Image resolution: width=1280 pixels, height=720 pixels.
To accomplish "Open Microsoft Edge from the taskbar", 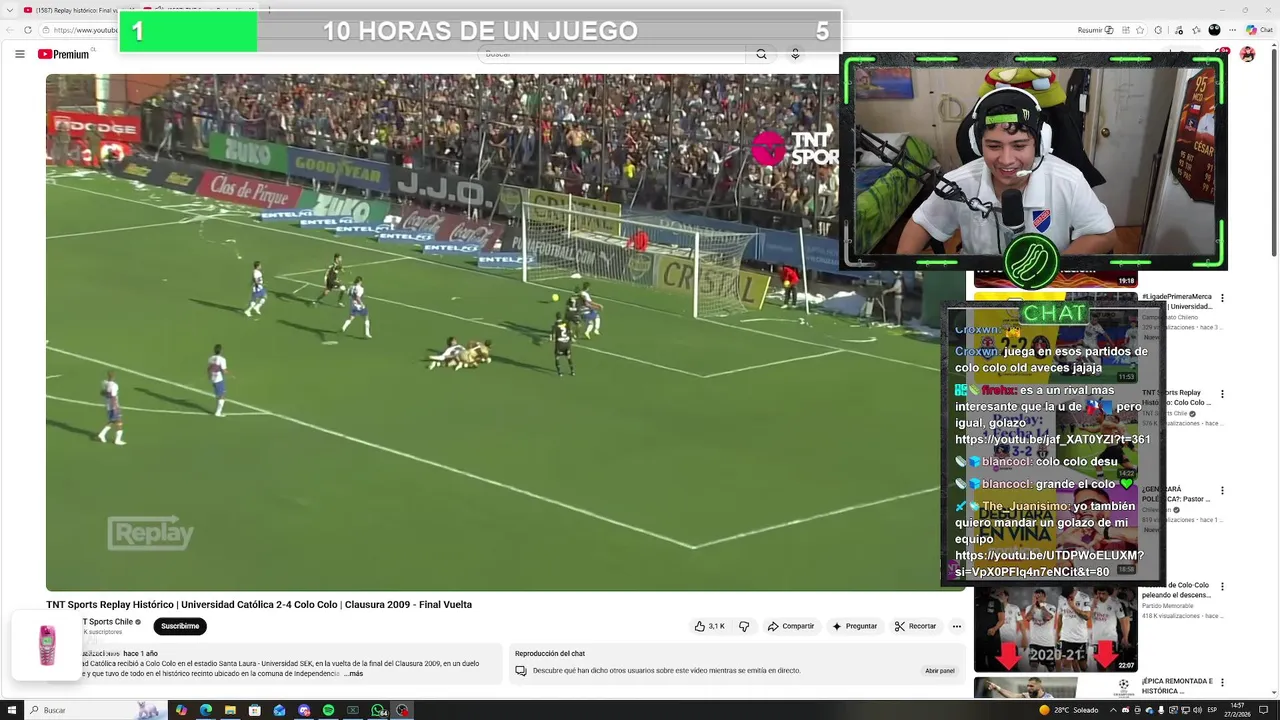I will pyautogui.click(x=206, y=710).
